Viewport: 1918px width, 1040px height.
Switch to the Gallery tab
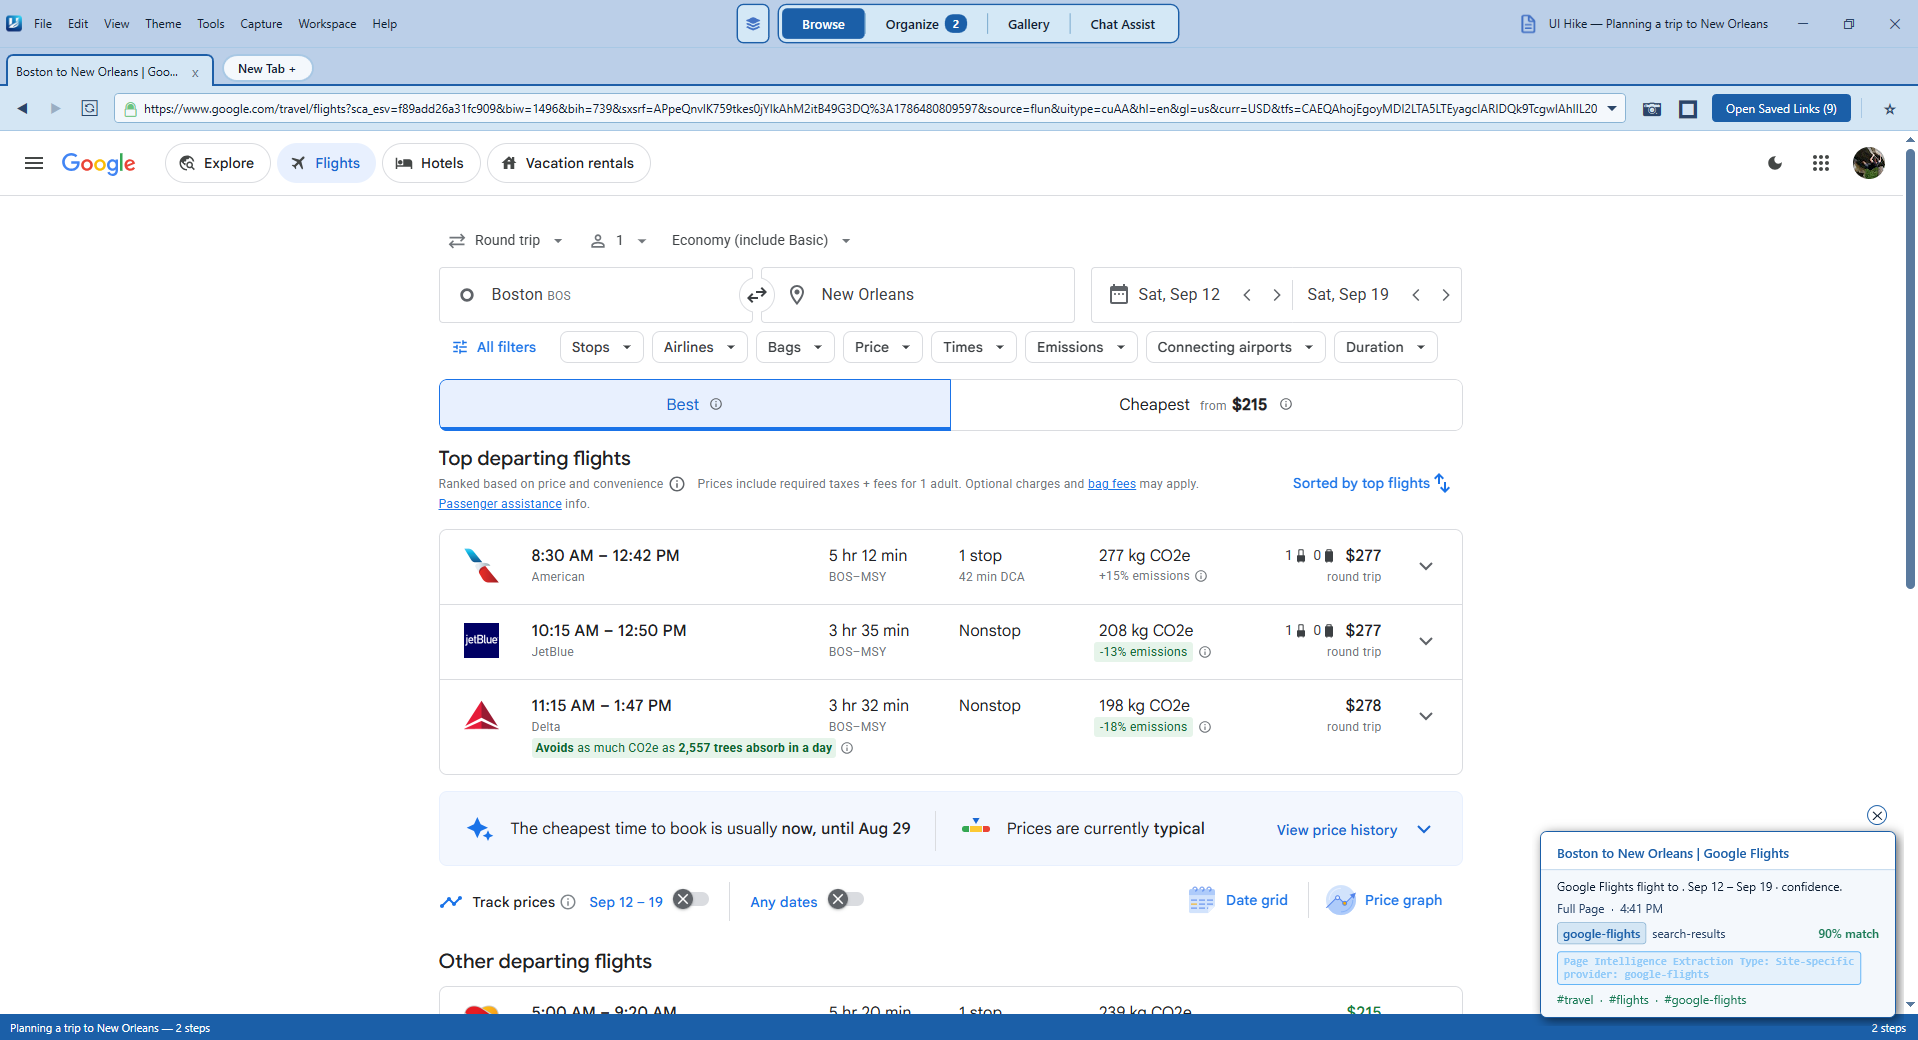(x=1028, y=24)
